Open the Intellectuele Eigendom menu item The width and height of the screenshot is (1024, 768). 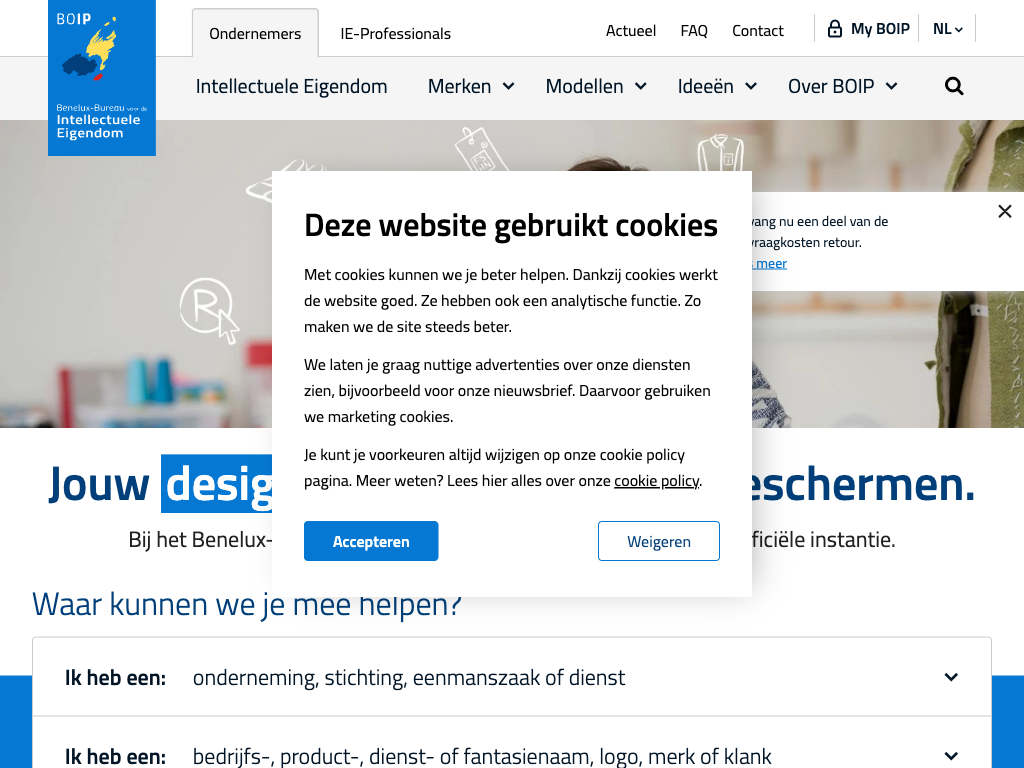pos(291,86)
